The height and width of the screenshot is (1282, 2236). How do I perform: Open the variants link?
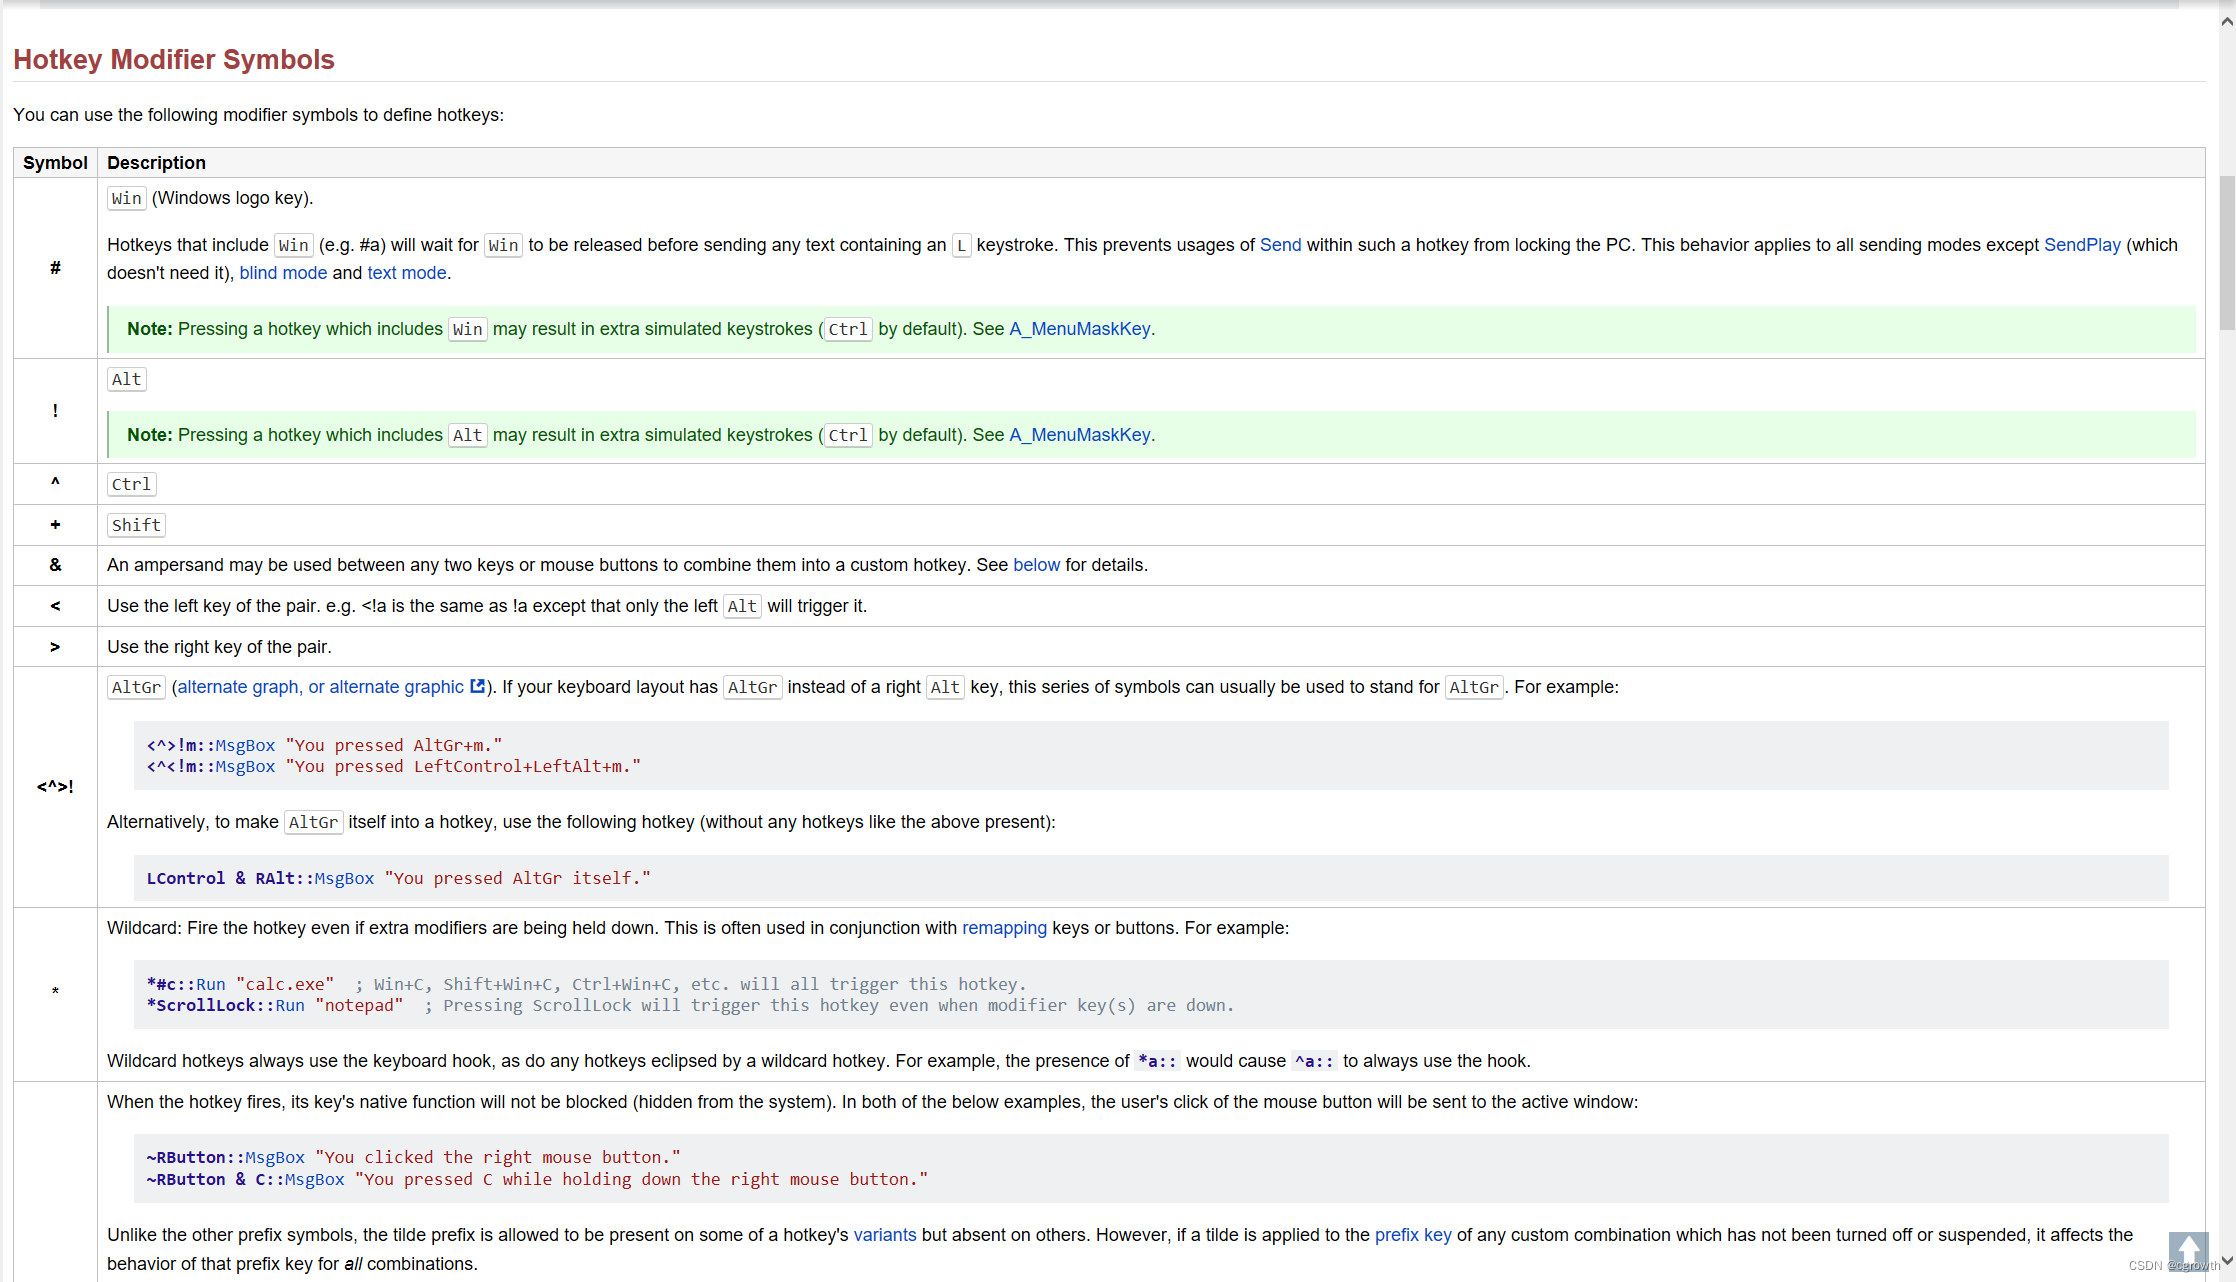coord(884,1235)
